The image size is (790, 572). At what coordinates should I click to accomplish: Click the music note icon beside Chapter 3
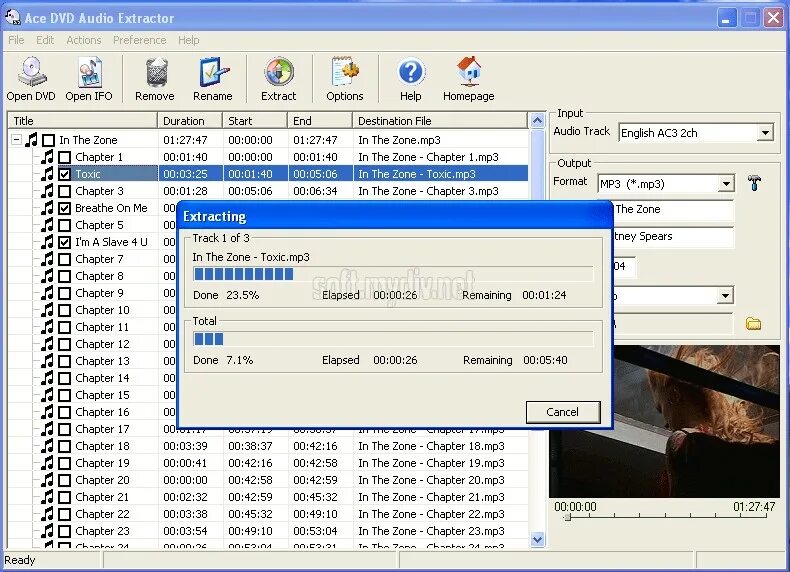[47, 191]
